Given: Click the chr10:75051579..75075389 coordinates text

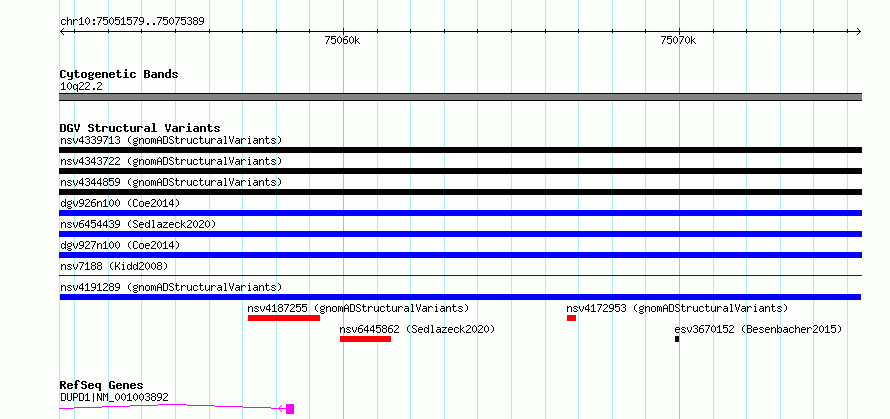Looking at the screenshot, I should coord(132,22).
